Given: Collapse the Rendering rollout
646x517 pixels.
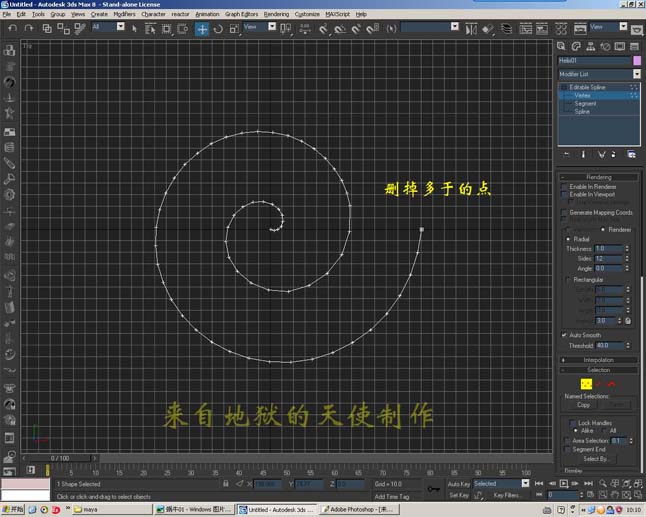Looking at the screenshot, I should pos(599,177).
